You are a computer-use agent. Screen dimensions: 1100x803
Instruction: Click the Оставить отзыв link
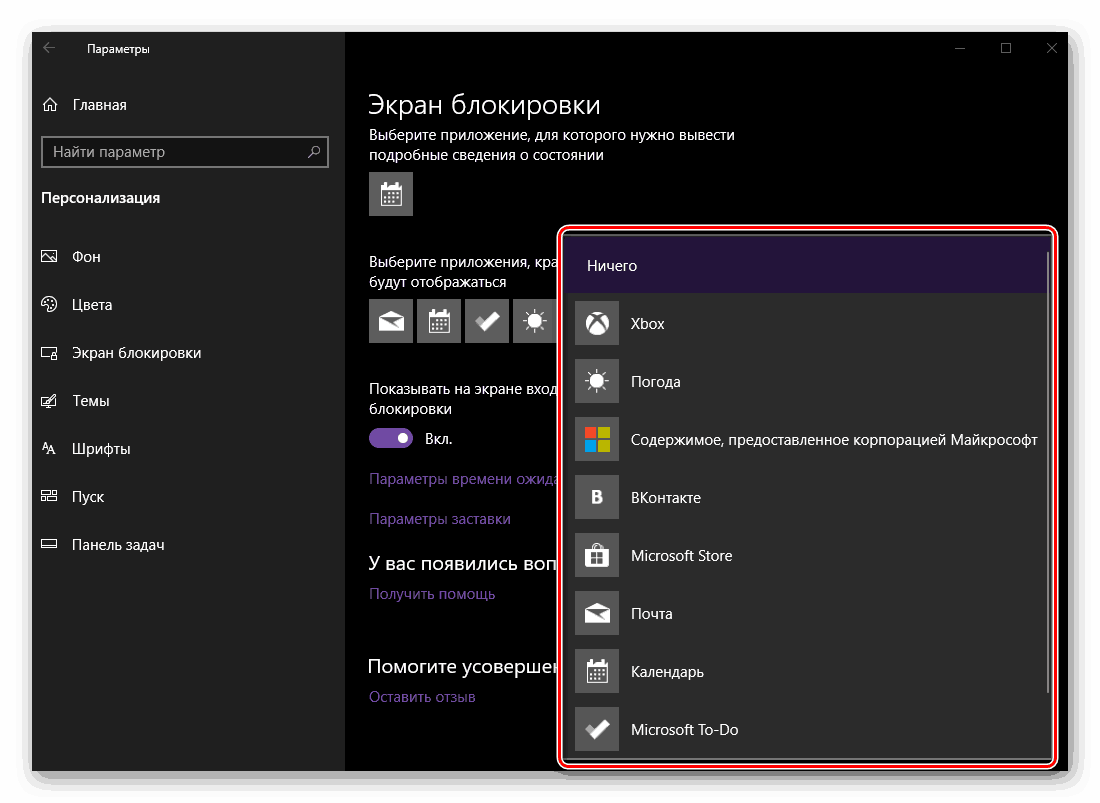[422, 696]
